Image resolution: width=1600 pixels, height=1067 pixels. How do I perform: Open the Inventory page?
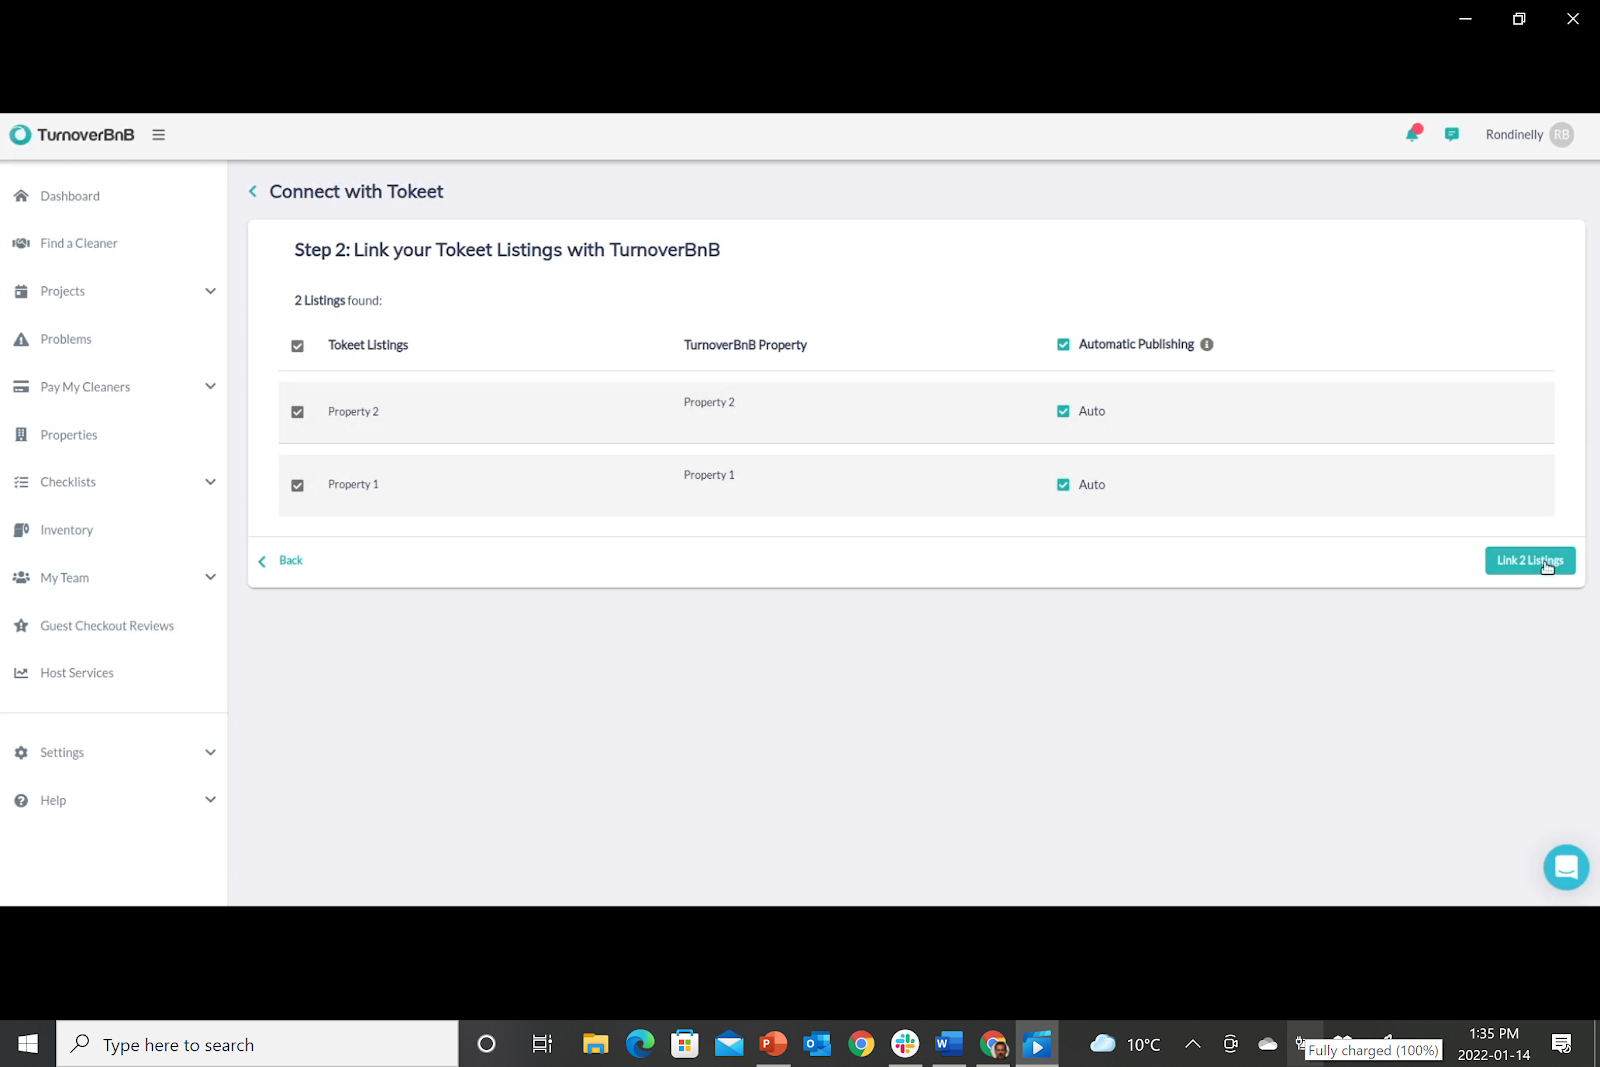point(67,530)
